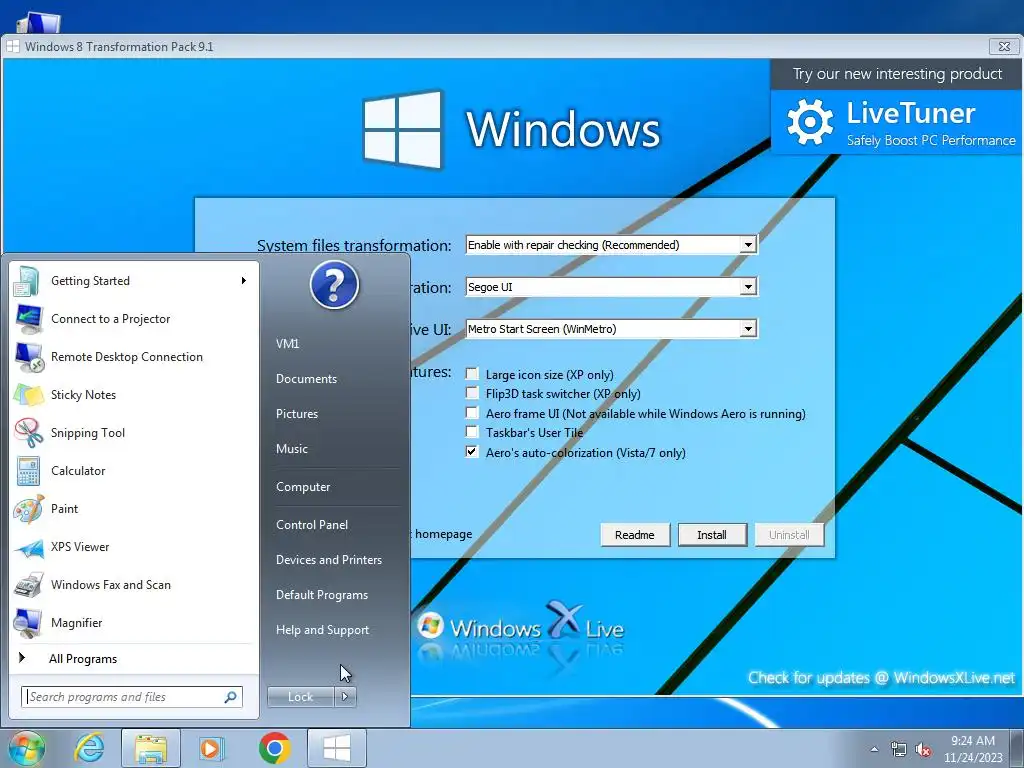This screenshot has height=768, width=1024.
Task: Launch the Magnifier icon
Action: 28,623
